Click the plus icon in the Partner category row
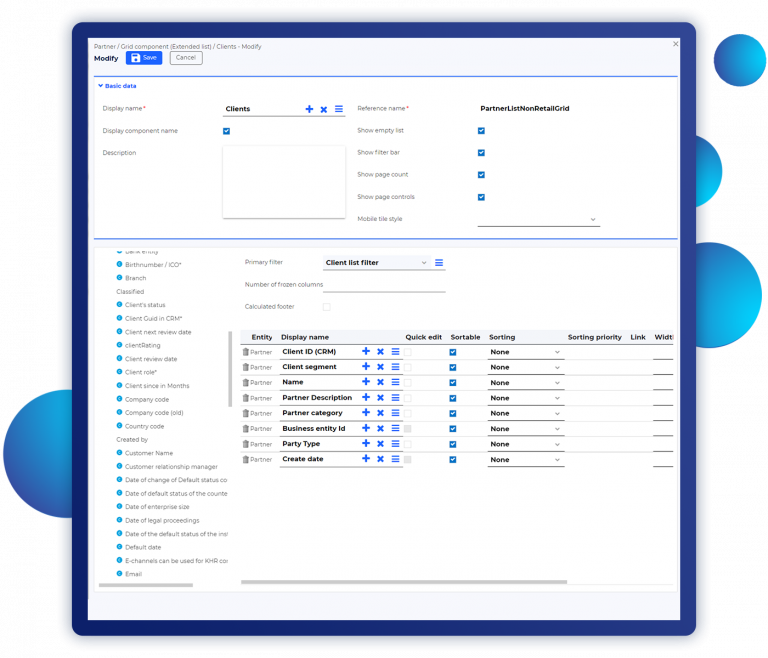Image resolution: width=768 pixels, height=658 pixels. tap(366, 413)
